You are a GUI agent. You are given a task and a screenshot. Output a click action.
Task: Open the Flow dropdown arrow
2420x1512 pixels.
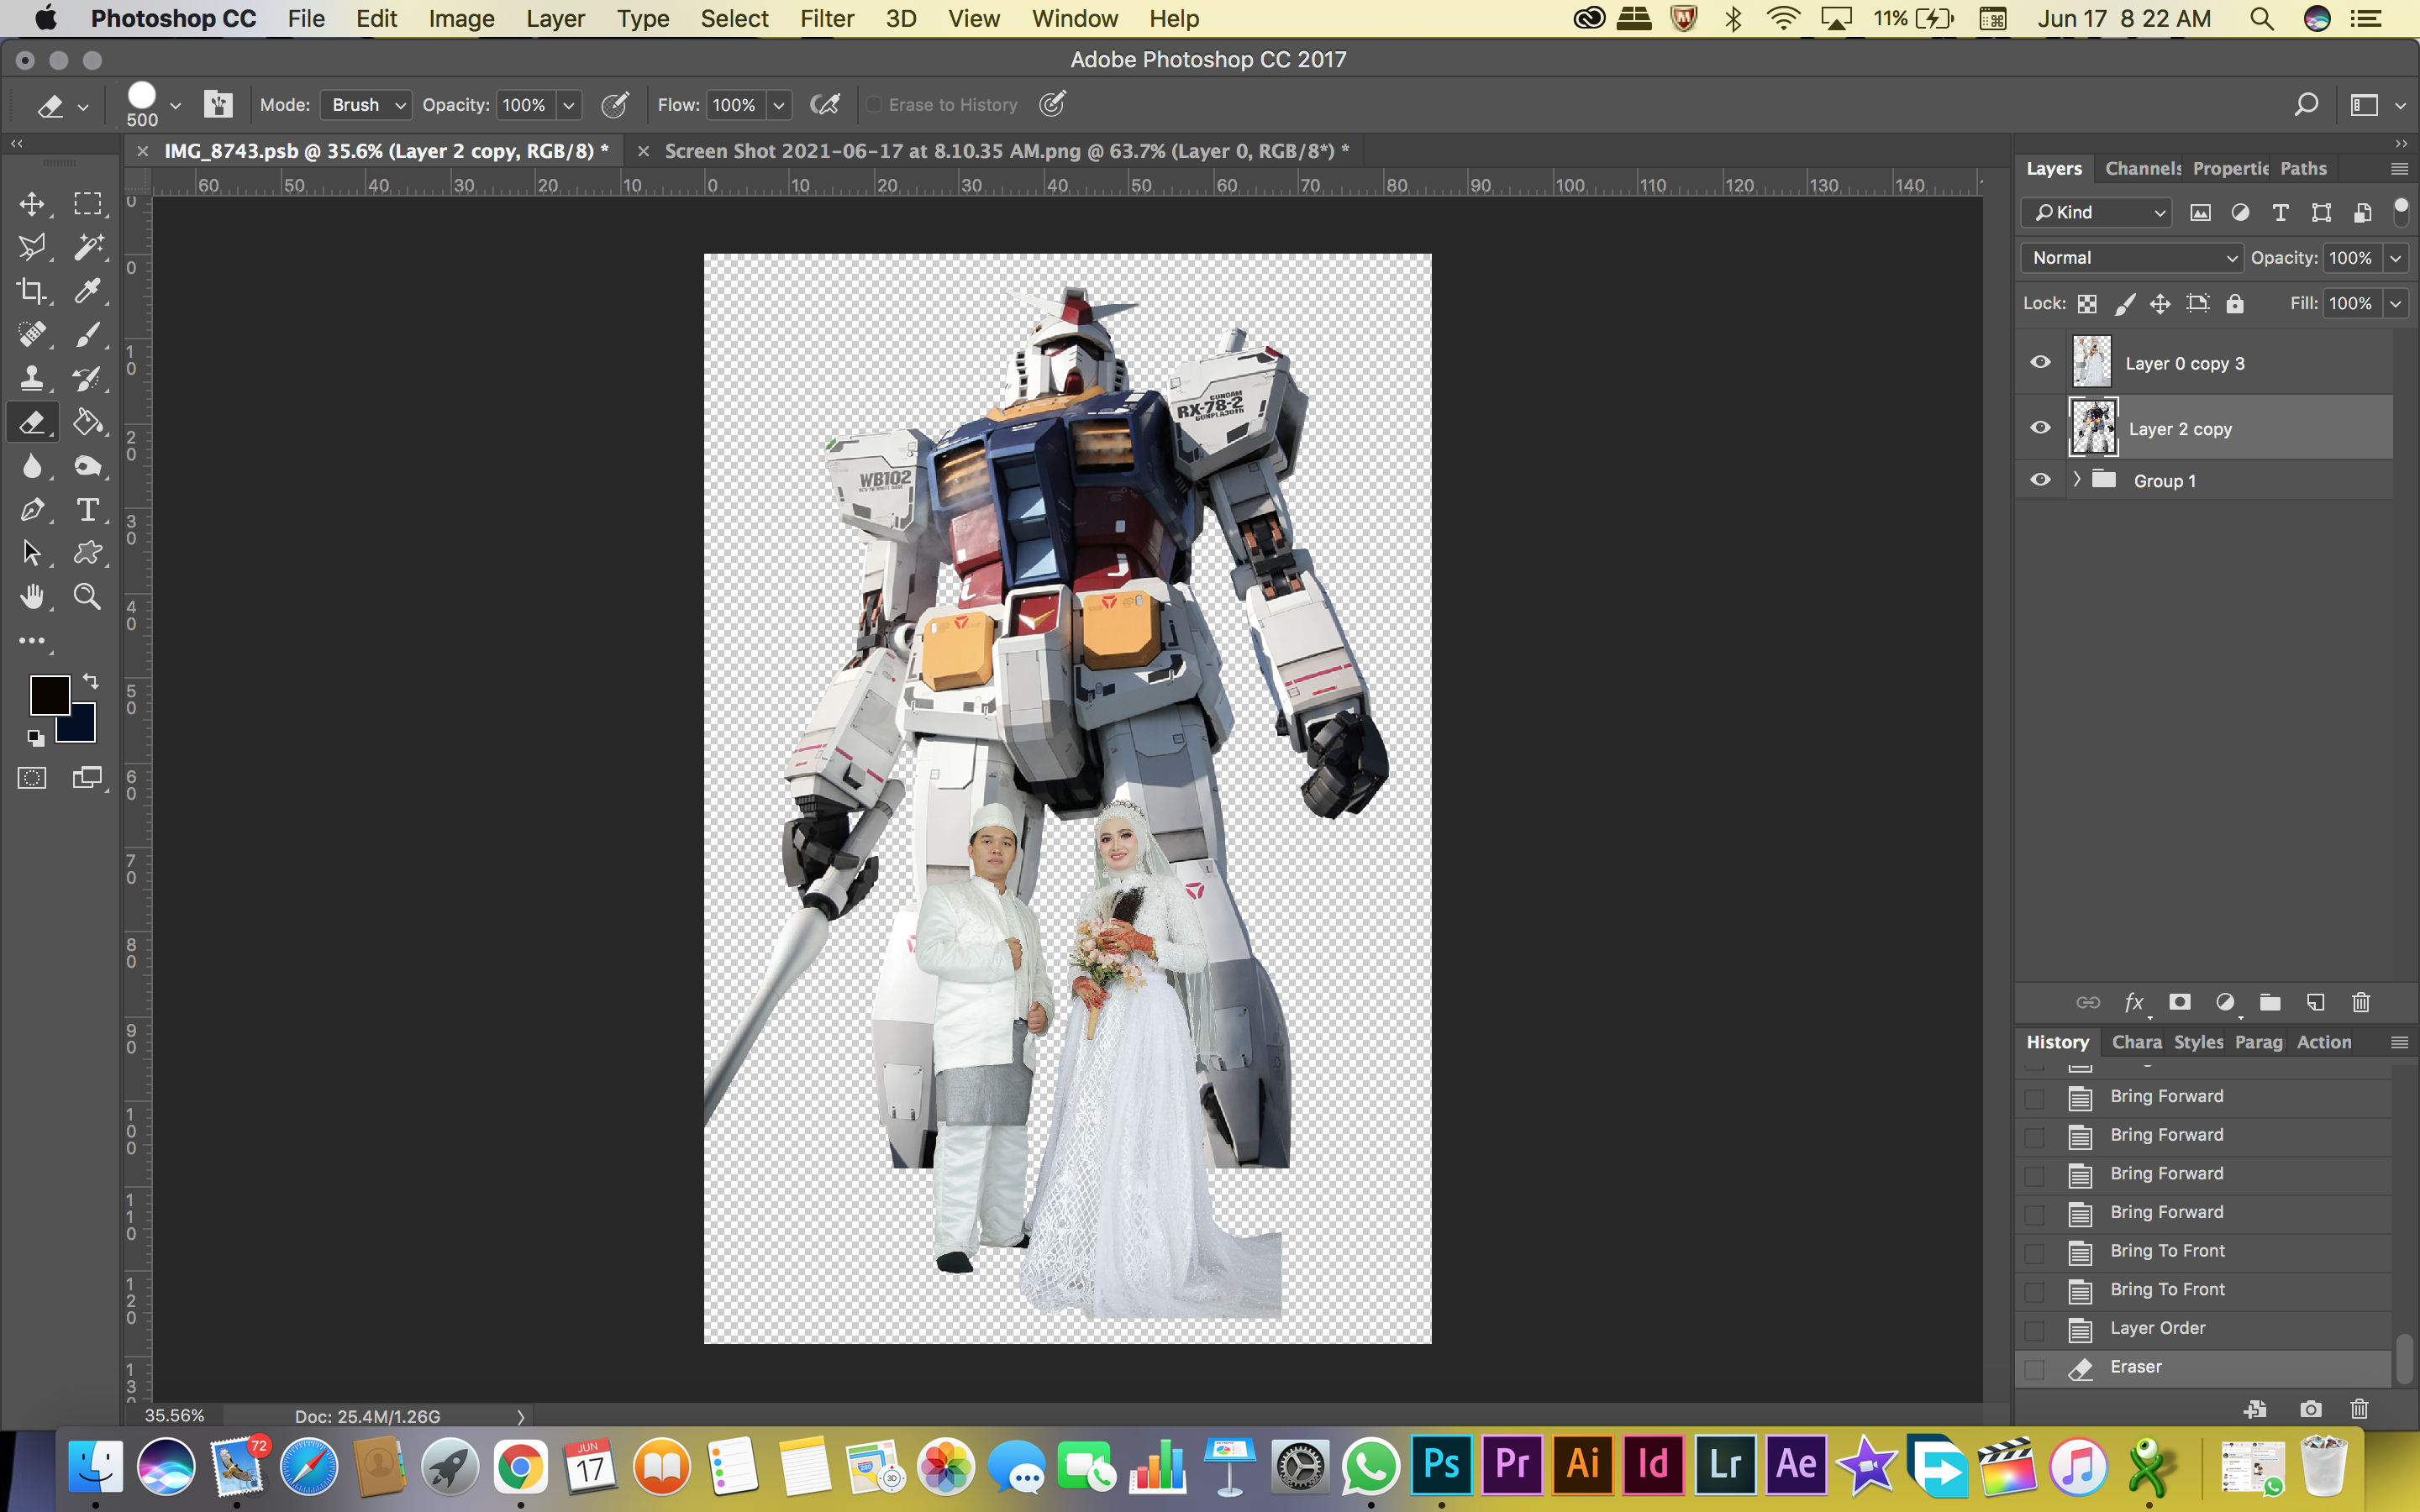[778, 104]
